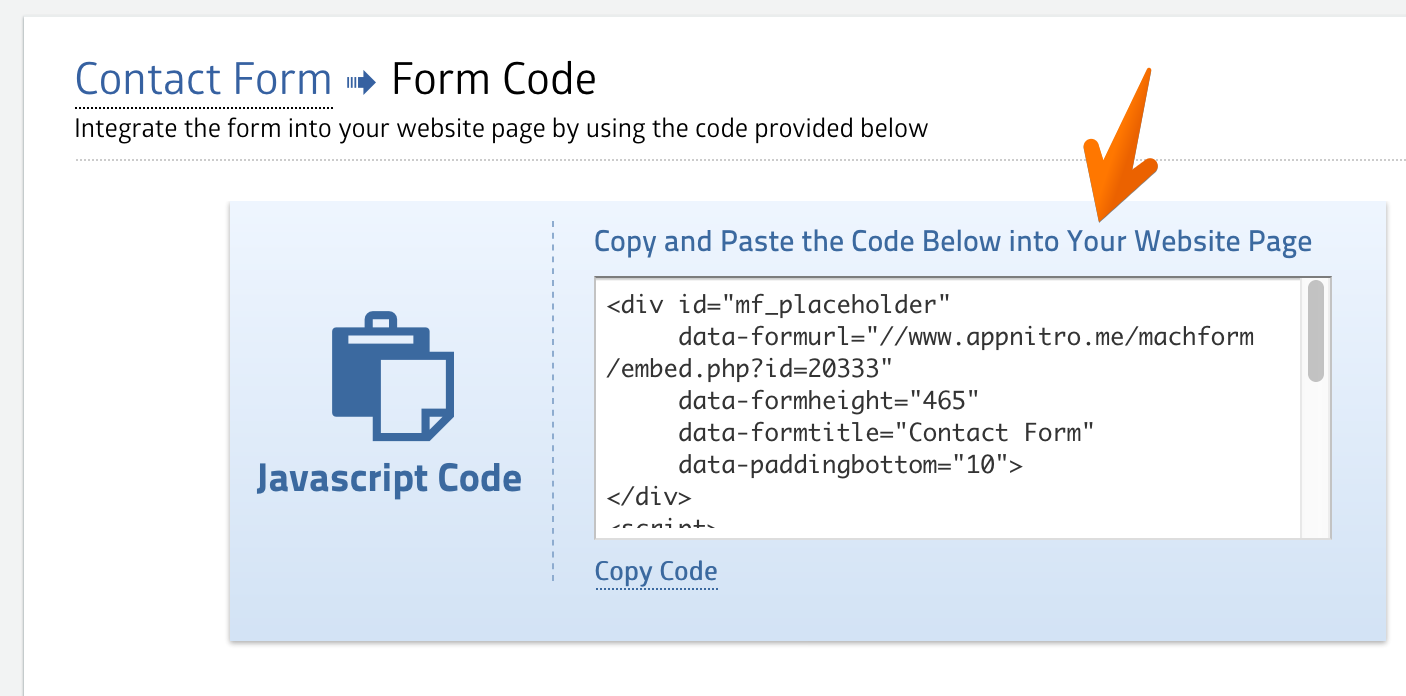
Task: Click the data-formurl code line
Action: [965, 337]
